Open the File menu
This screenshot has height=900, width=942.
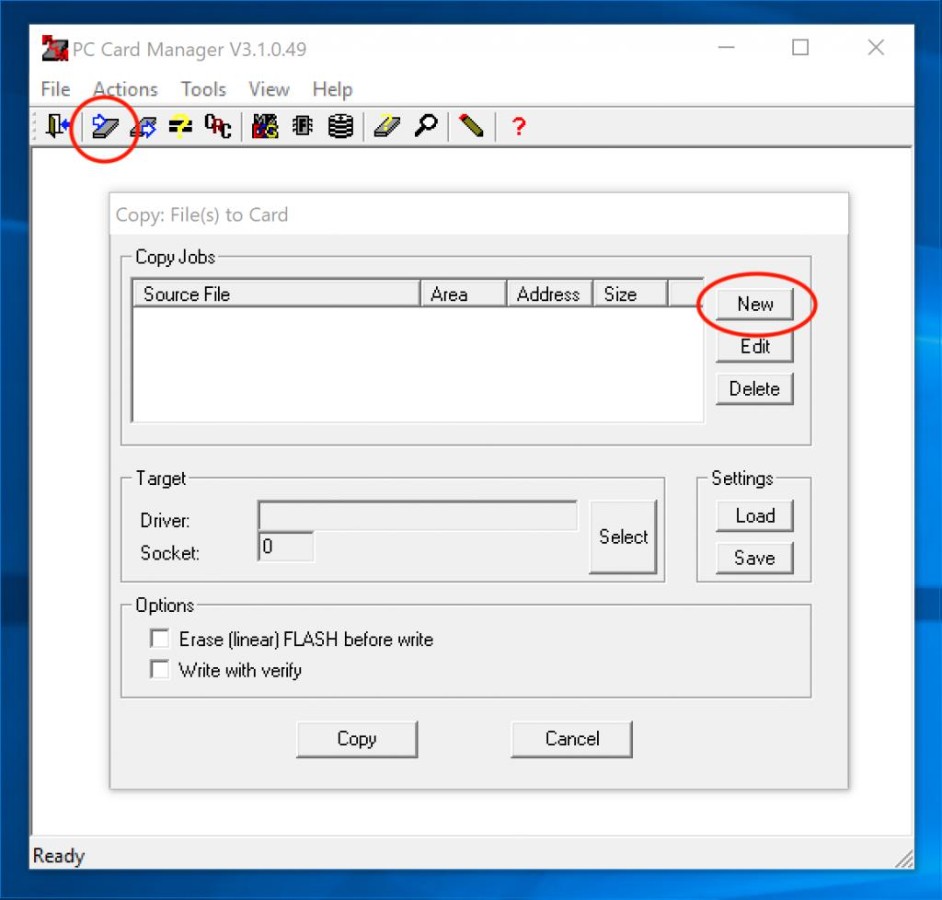click(55, 89)
